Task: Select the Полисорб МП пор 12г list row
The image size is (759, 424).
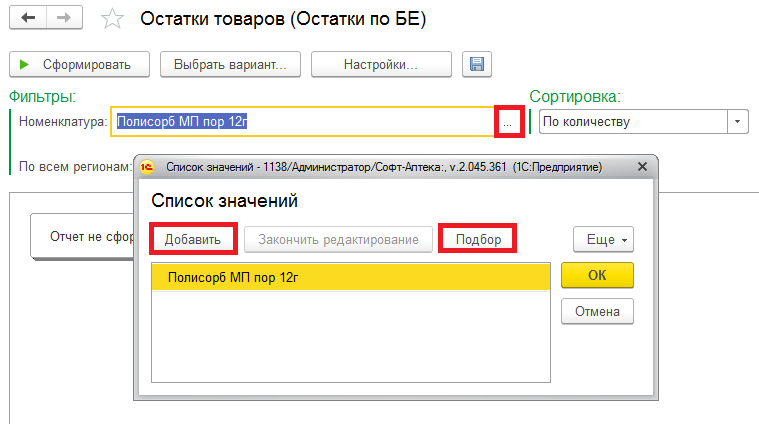Action: [350, 277]
